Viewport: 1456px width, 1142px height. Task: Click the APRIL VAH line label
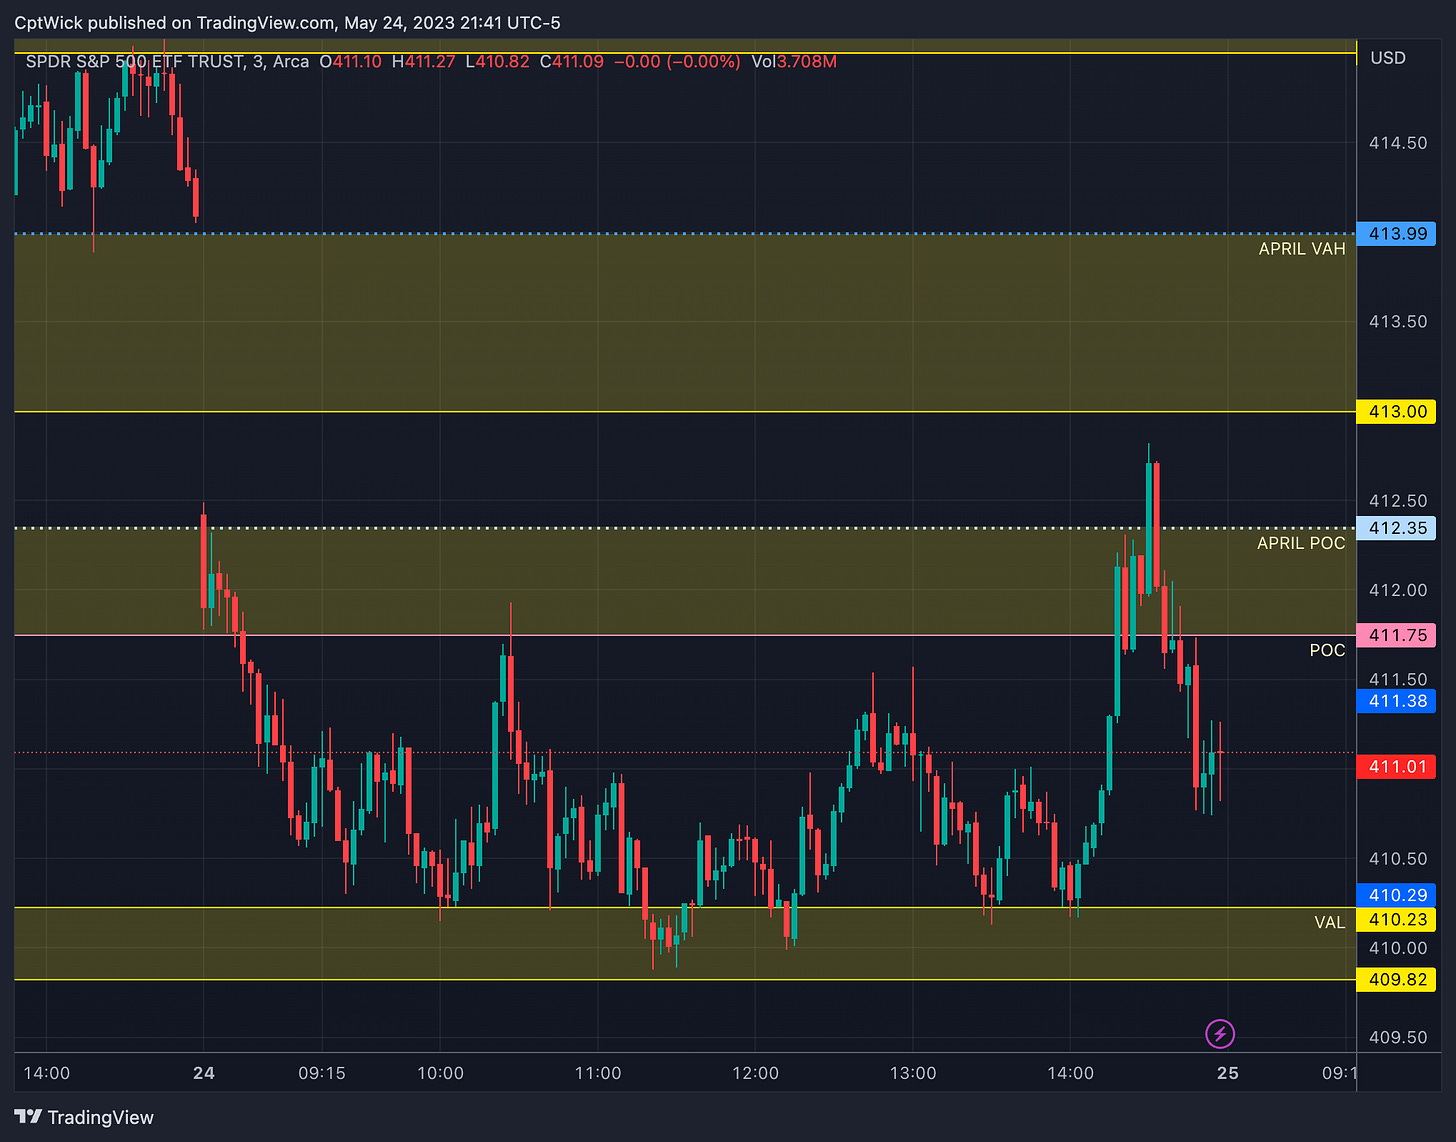(1301, 249)
